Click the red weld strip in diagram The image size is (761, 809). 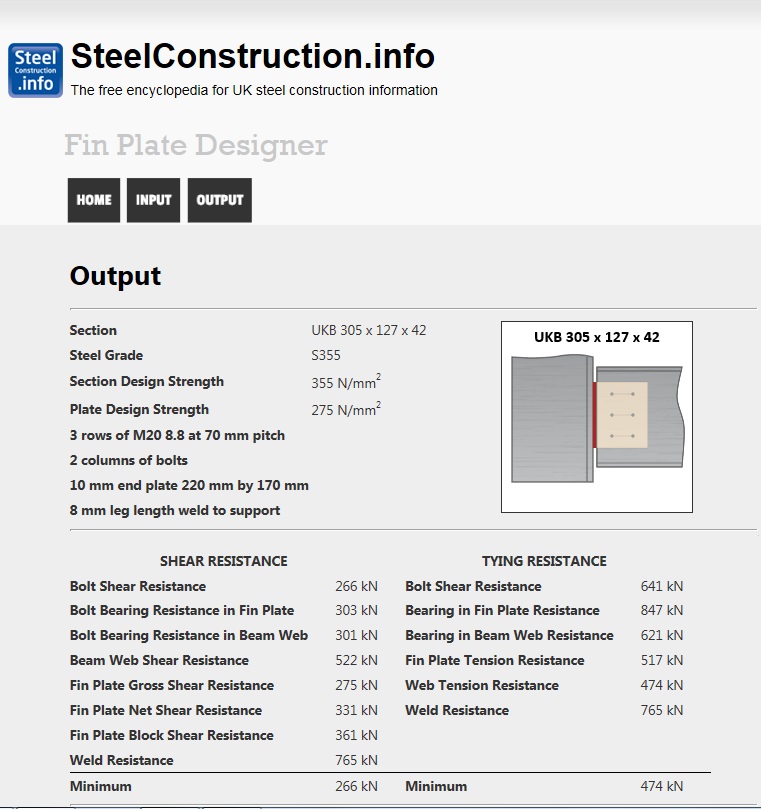(594, 414)
